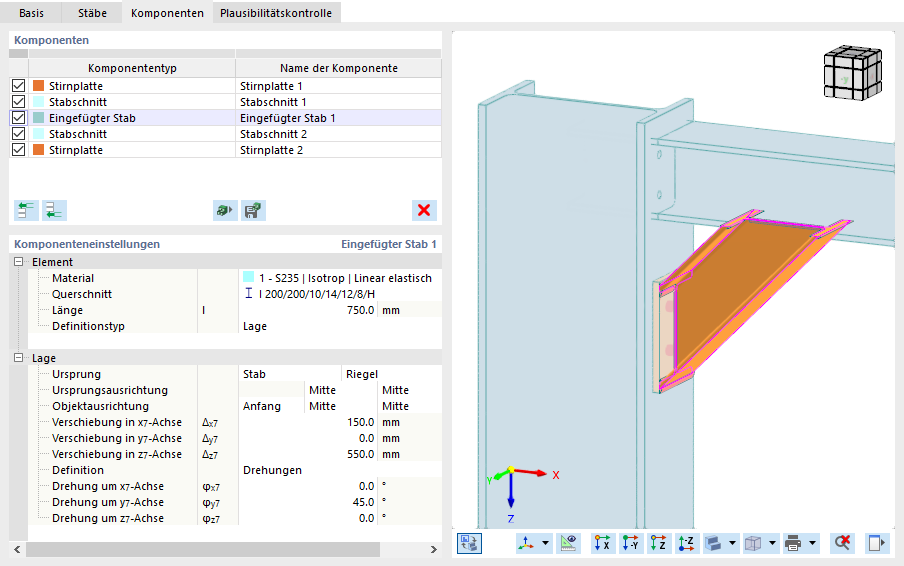This screenshot has height=566, width=904.
Task: Set view in Z direction
Action: coord(658,543)
